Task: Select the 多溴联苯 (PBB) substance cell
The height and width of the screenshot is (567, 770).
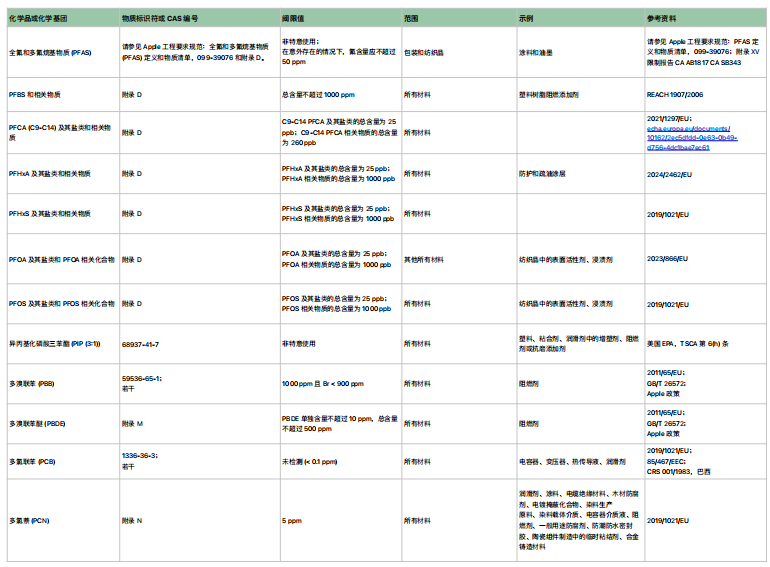Action: (31, 382)
